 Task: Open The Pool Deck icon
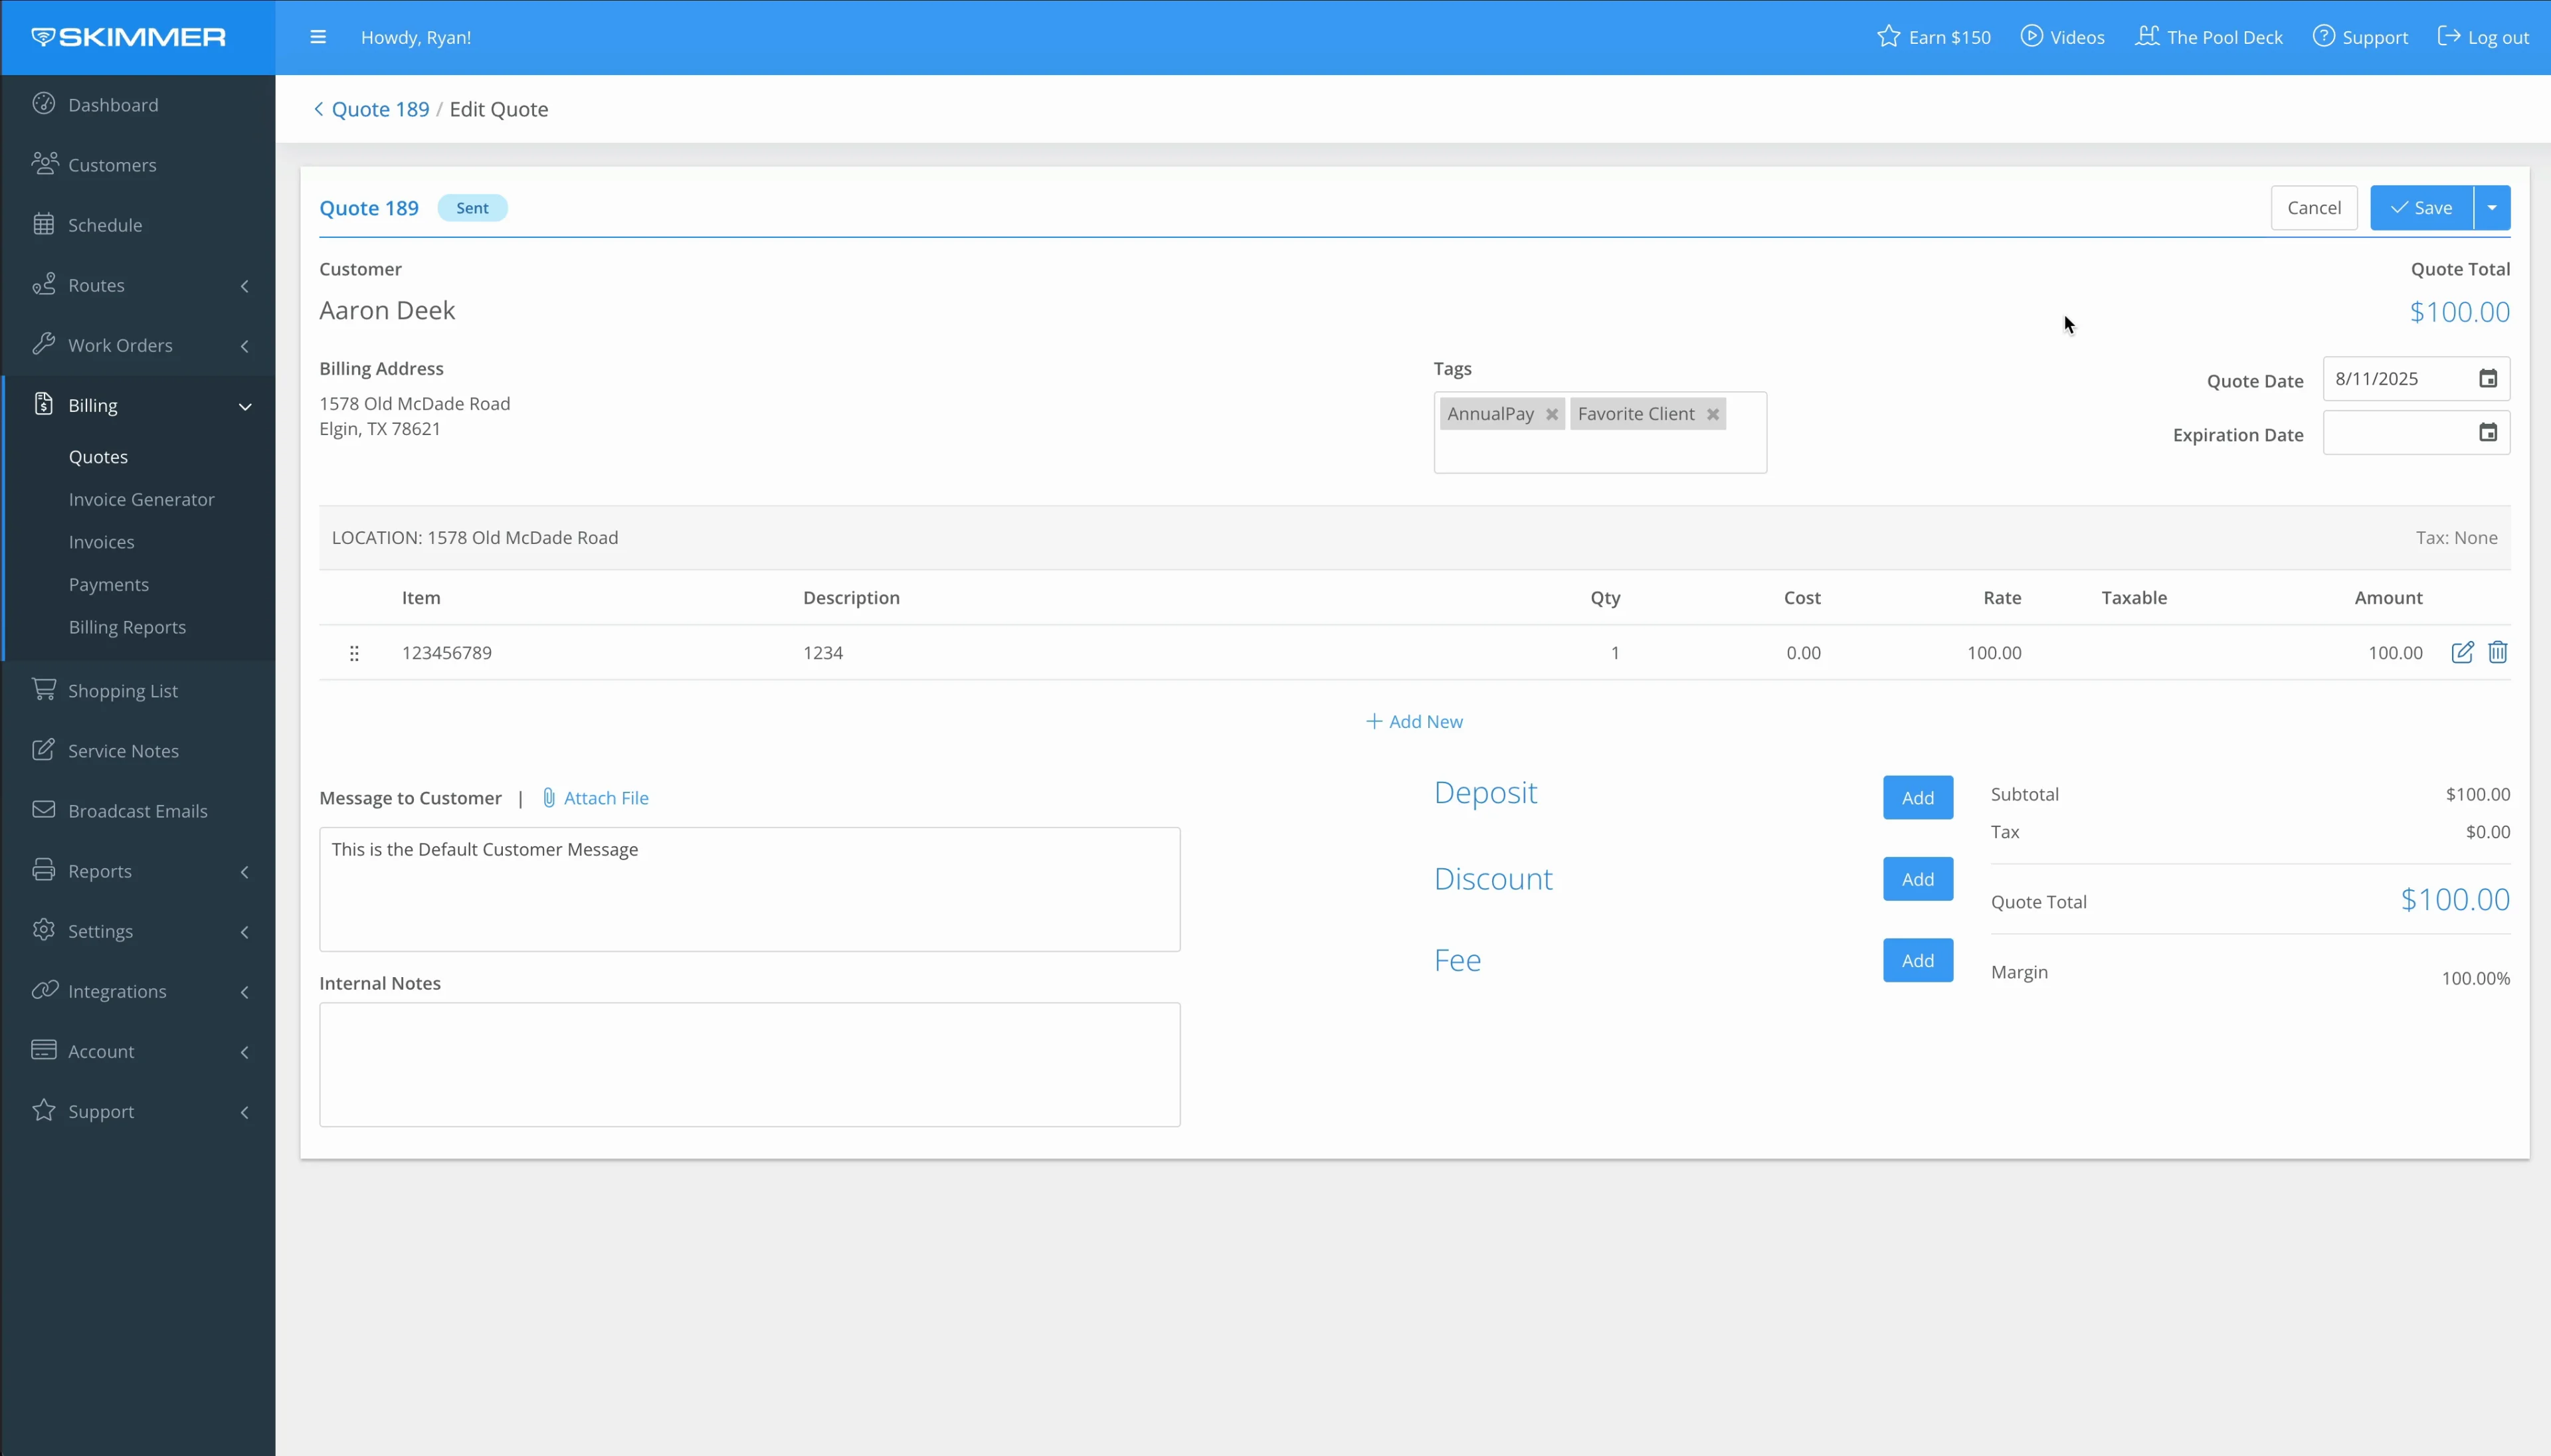[2147, 36]
